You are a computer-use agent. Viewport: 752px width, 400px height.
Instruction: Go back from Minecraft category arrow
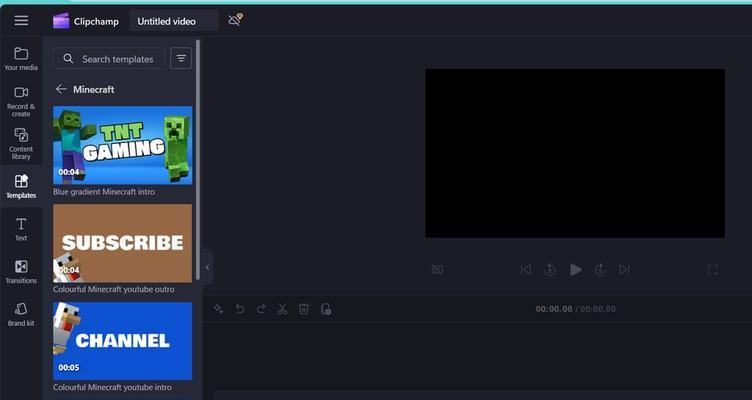pyautogui.click(x=61, y=89)
